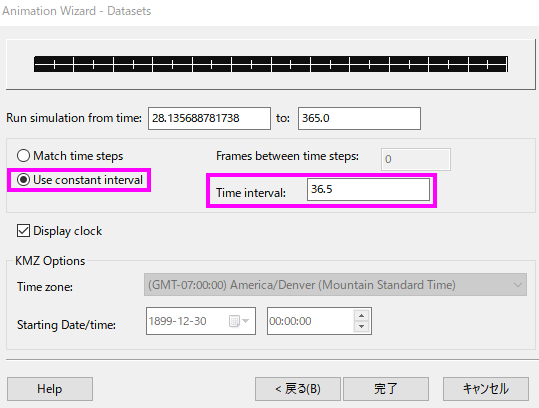Viewport: 539px width, 408px height.
Task: Click the time step timeline bar
Action: pyautogui.click(x=271, y=64)
